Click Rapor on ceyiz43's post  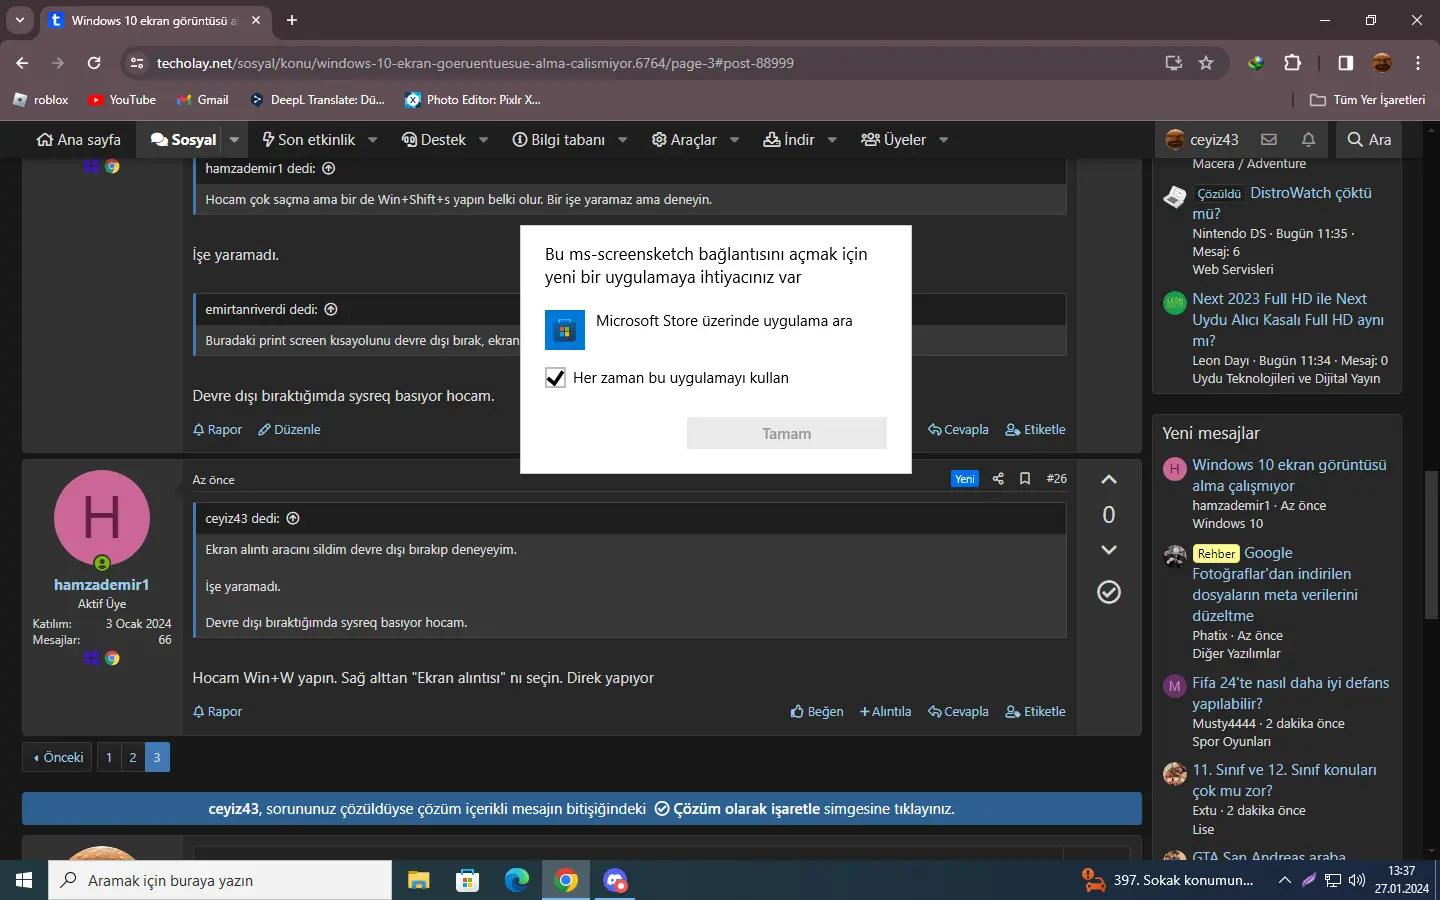217,430
